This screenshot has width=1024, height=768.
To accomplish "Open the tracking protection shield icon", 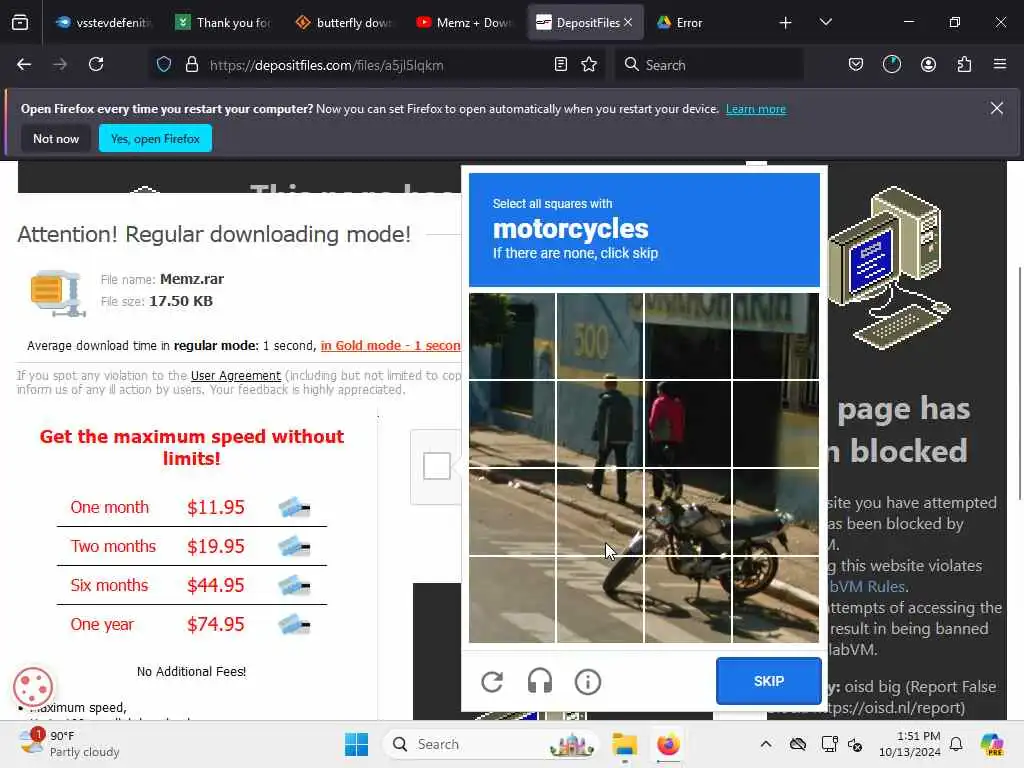I will 164,65.
